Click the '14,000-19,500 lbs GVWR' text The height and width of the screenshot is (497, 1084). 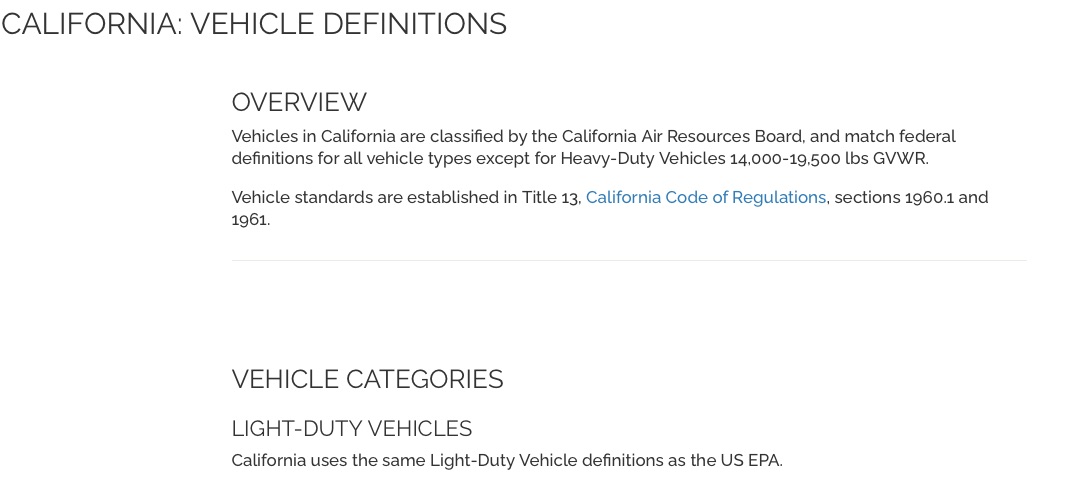click(x=828, y=159)
